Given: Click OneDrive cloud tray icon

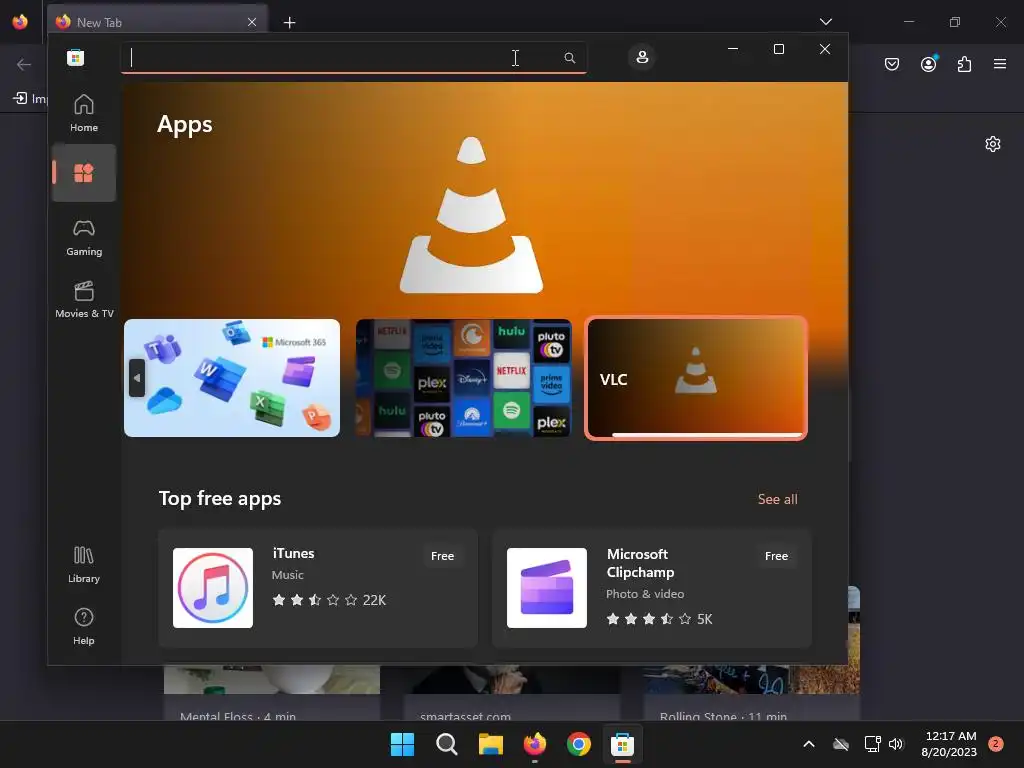Looking at the screenshot, I should [841, 744].
